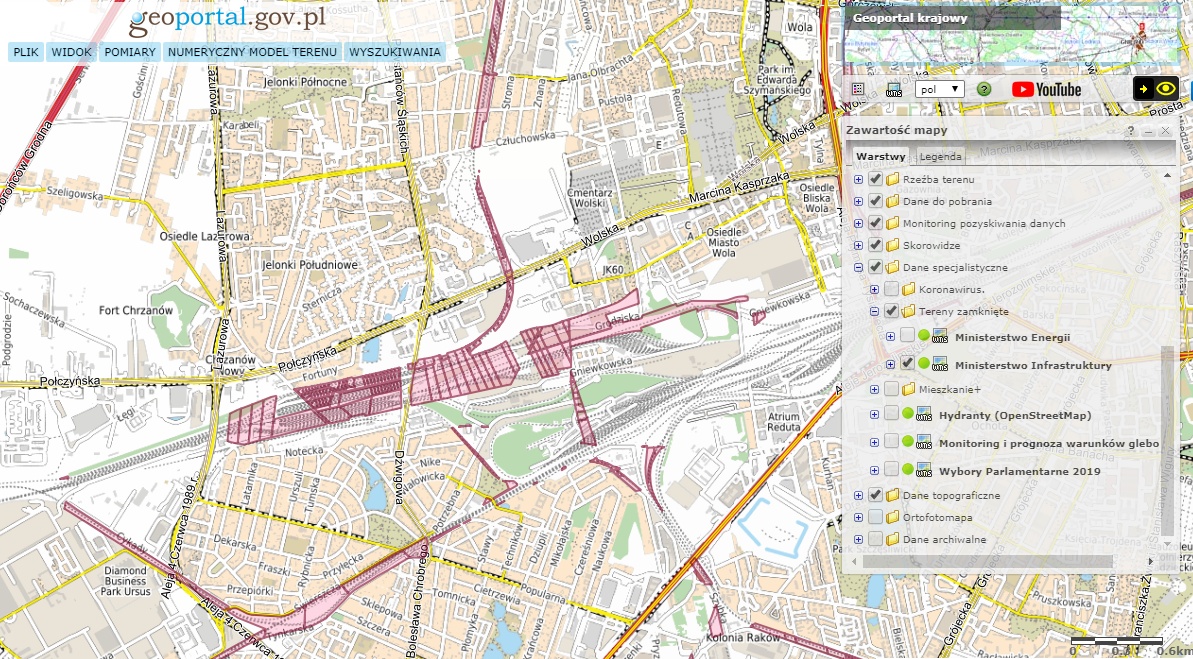Expand the Dane topograficzne group
Image resolution: width=1193 pixels, height=659 pixels.
[x=858, y=495]
